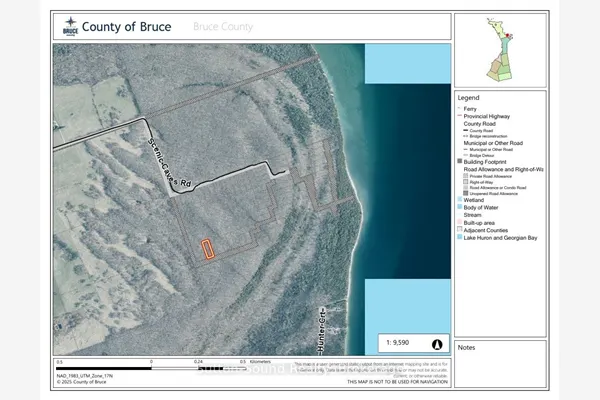Click the Private Road Allowance legend box
This screenshot has width=600, height=400.
click(466, 176)
